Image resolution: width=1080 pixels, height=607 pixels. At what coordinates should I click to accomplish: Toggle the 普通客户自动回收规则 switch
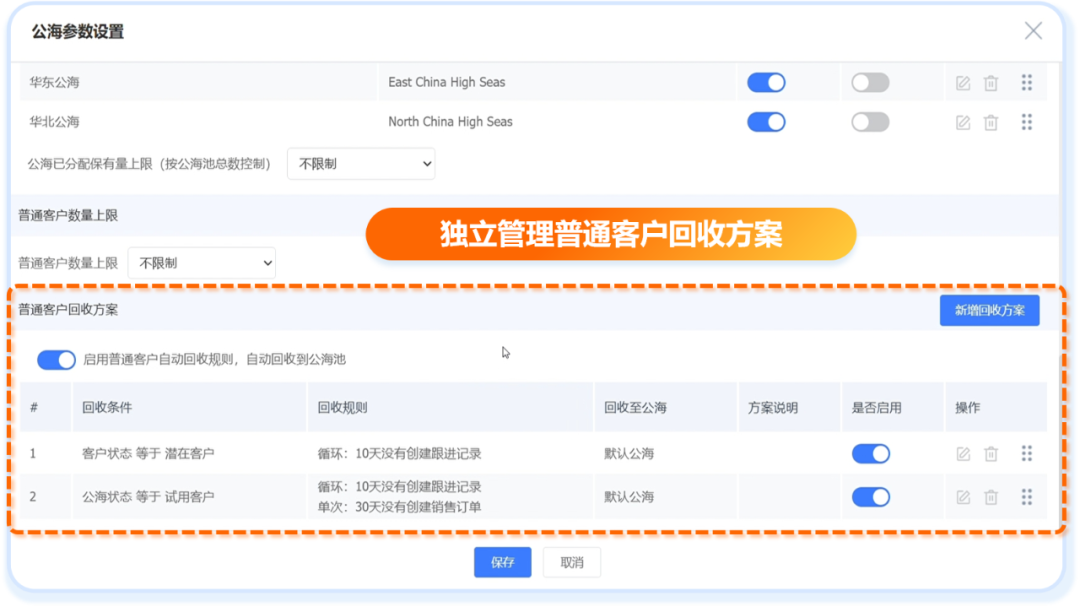pos(57,359)
